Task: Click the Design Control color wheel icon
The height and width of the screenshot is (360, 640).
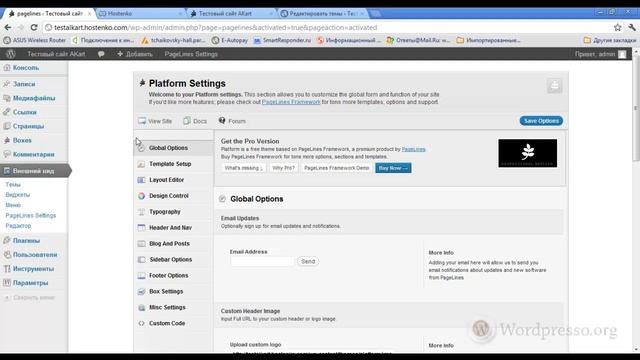Action: point(141,196)
